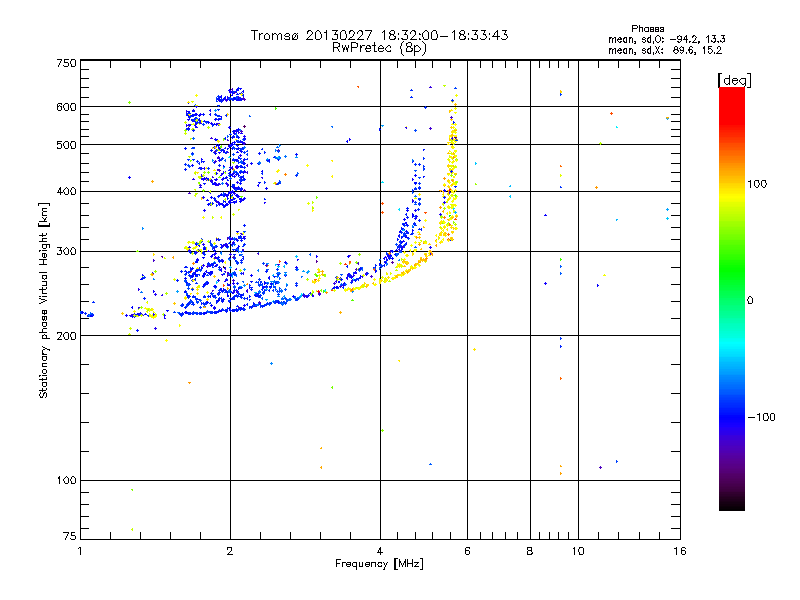This screenshot has width=800, height=600.
Task: Click the black bottom of the colorbar
Action: pos(732,503)
